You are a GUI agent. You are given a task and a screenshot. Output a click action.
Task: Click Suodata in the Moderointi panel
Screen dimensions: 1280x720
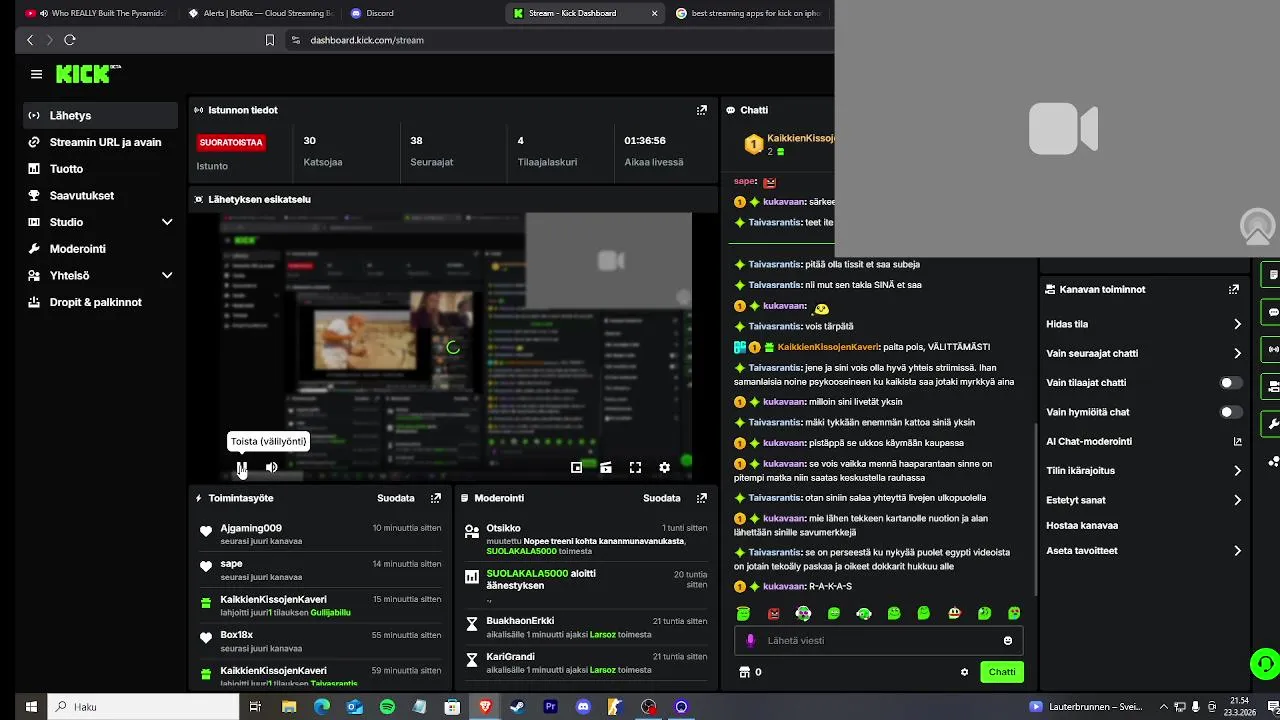click(662, 498)
